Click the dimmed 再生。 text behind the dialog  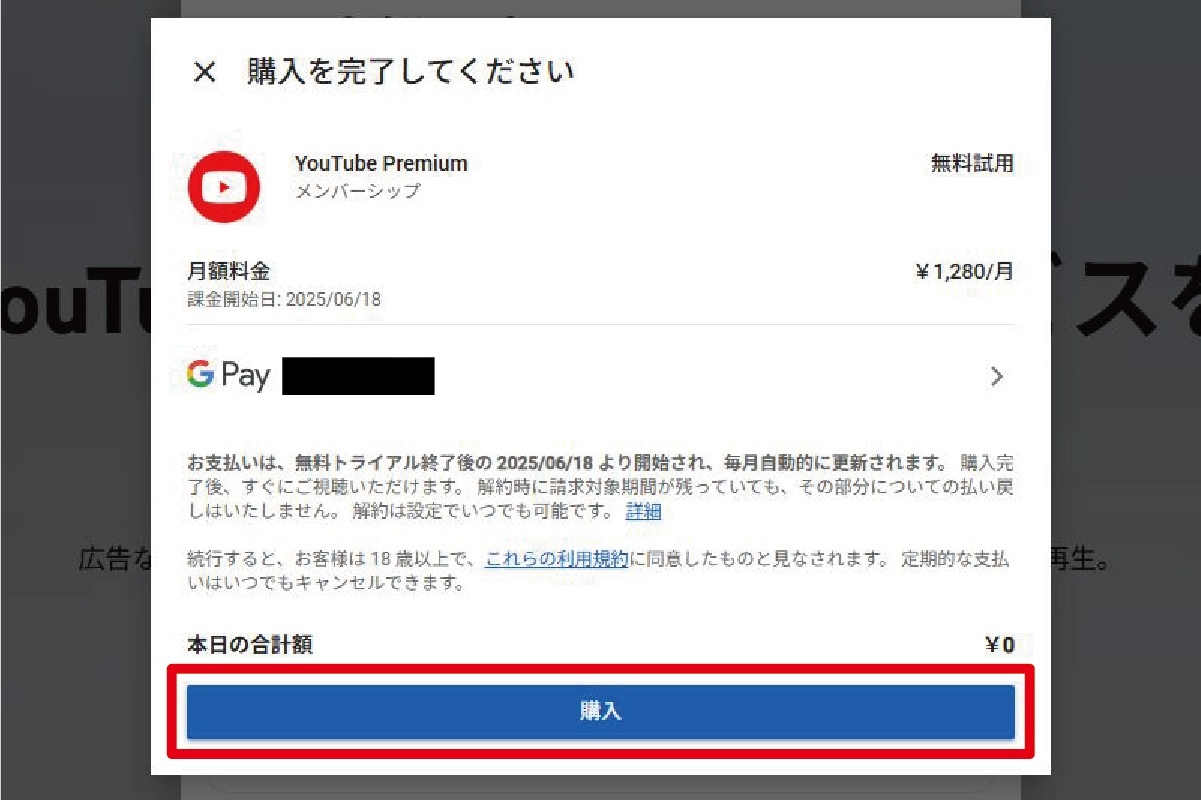1084,559
